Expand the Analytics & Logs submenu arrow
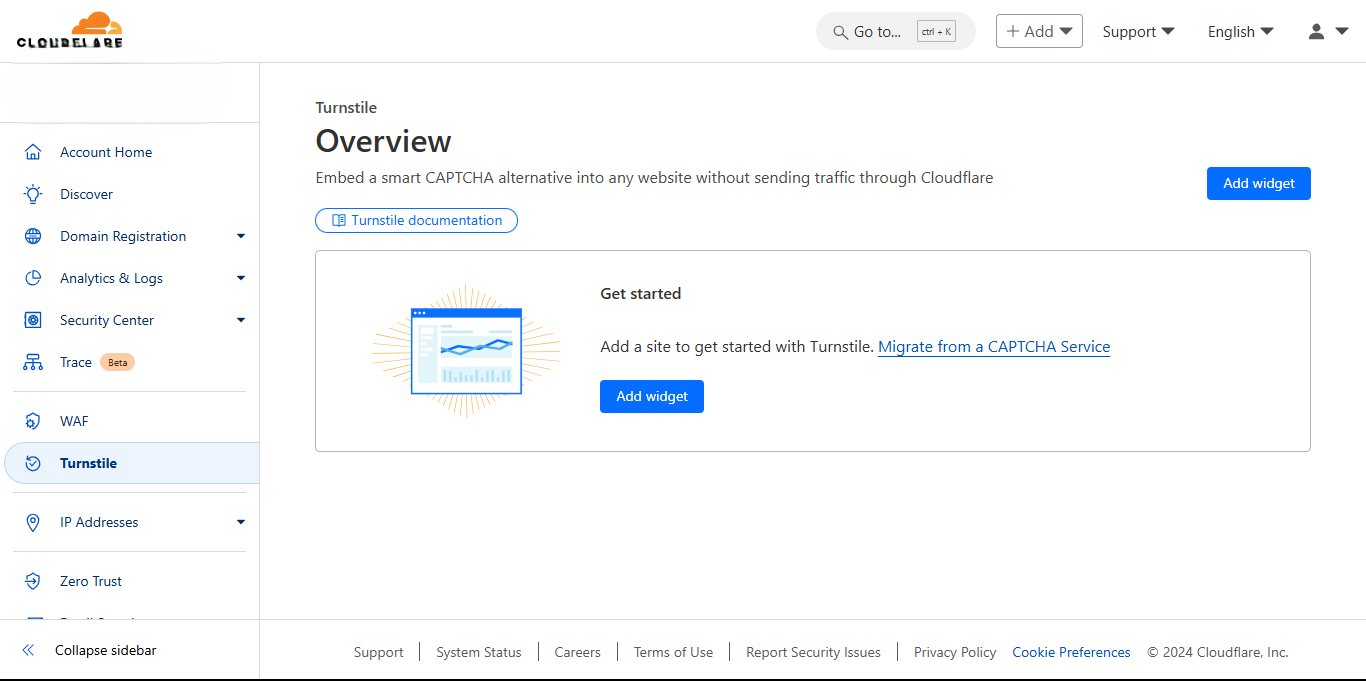This screenshot has height=681, width=1366. coord(241,278)
